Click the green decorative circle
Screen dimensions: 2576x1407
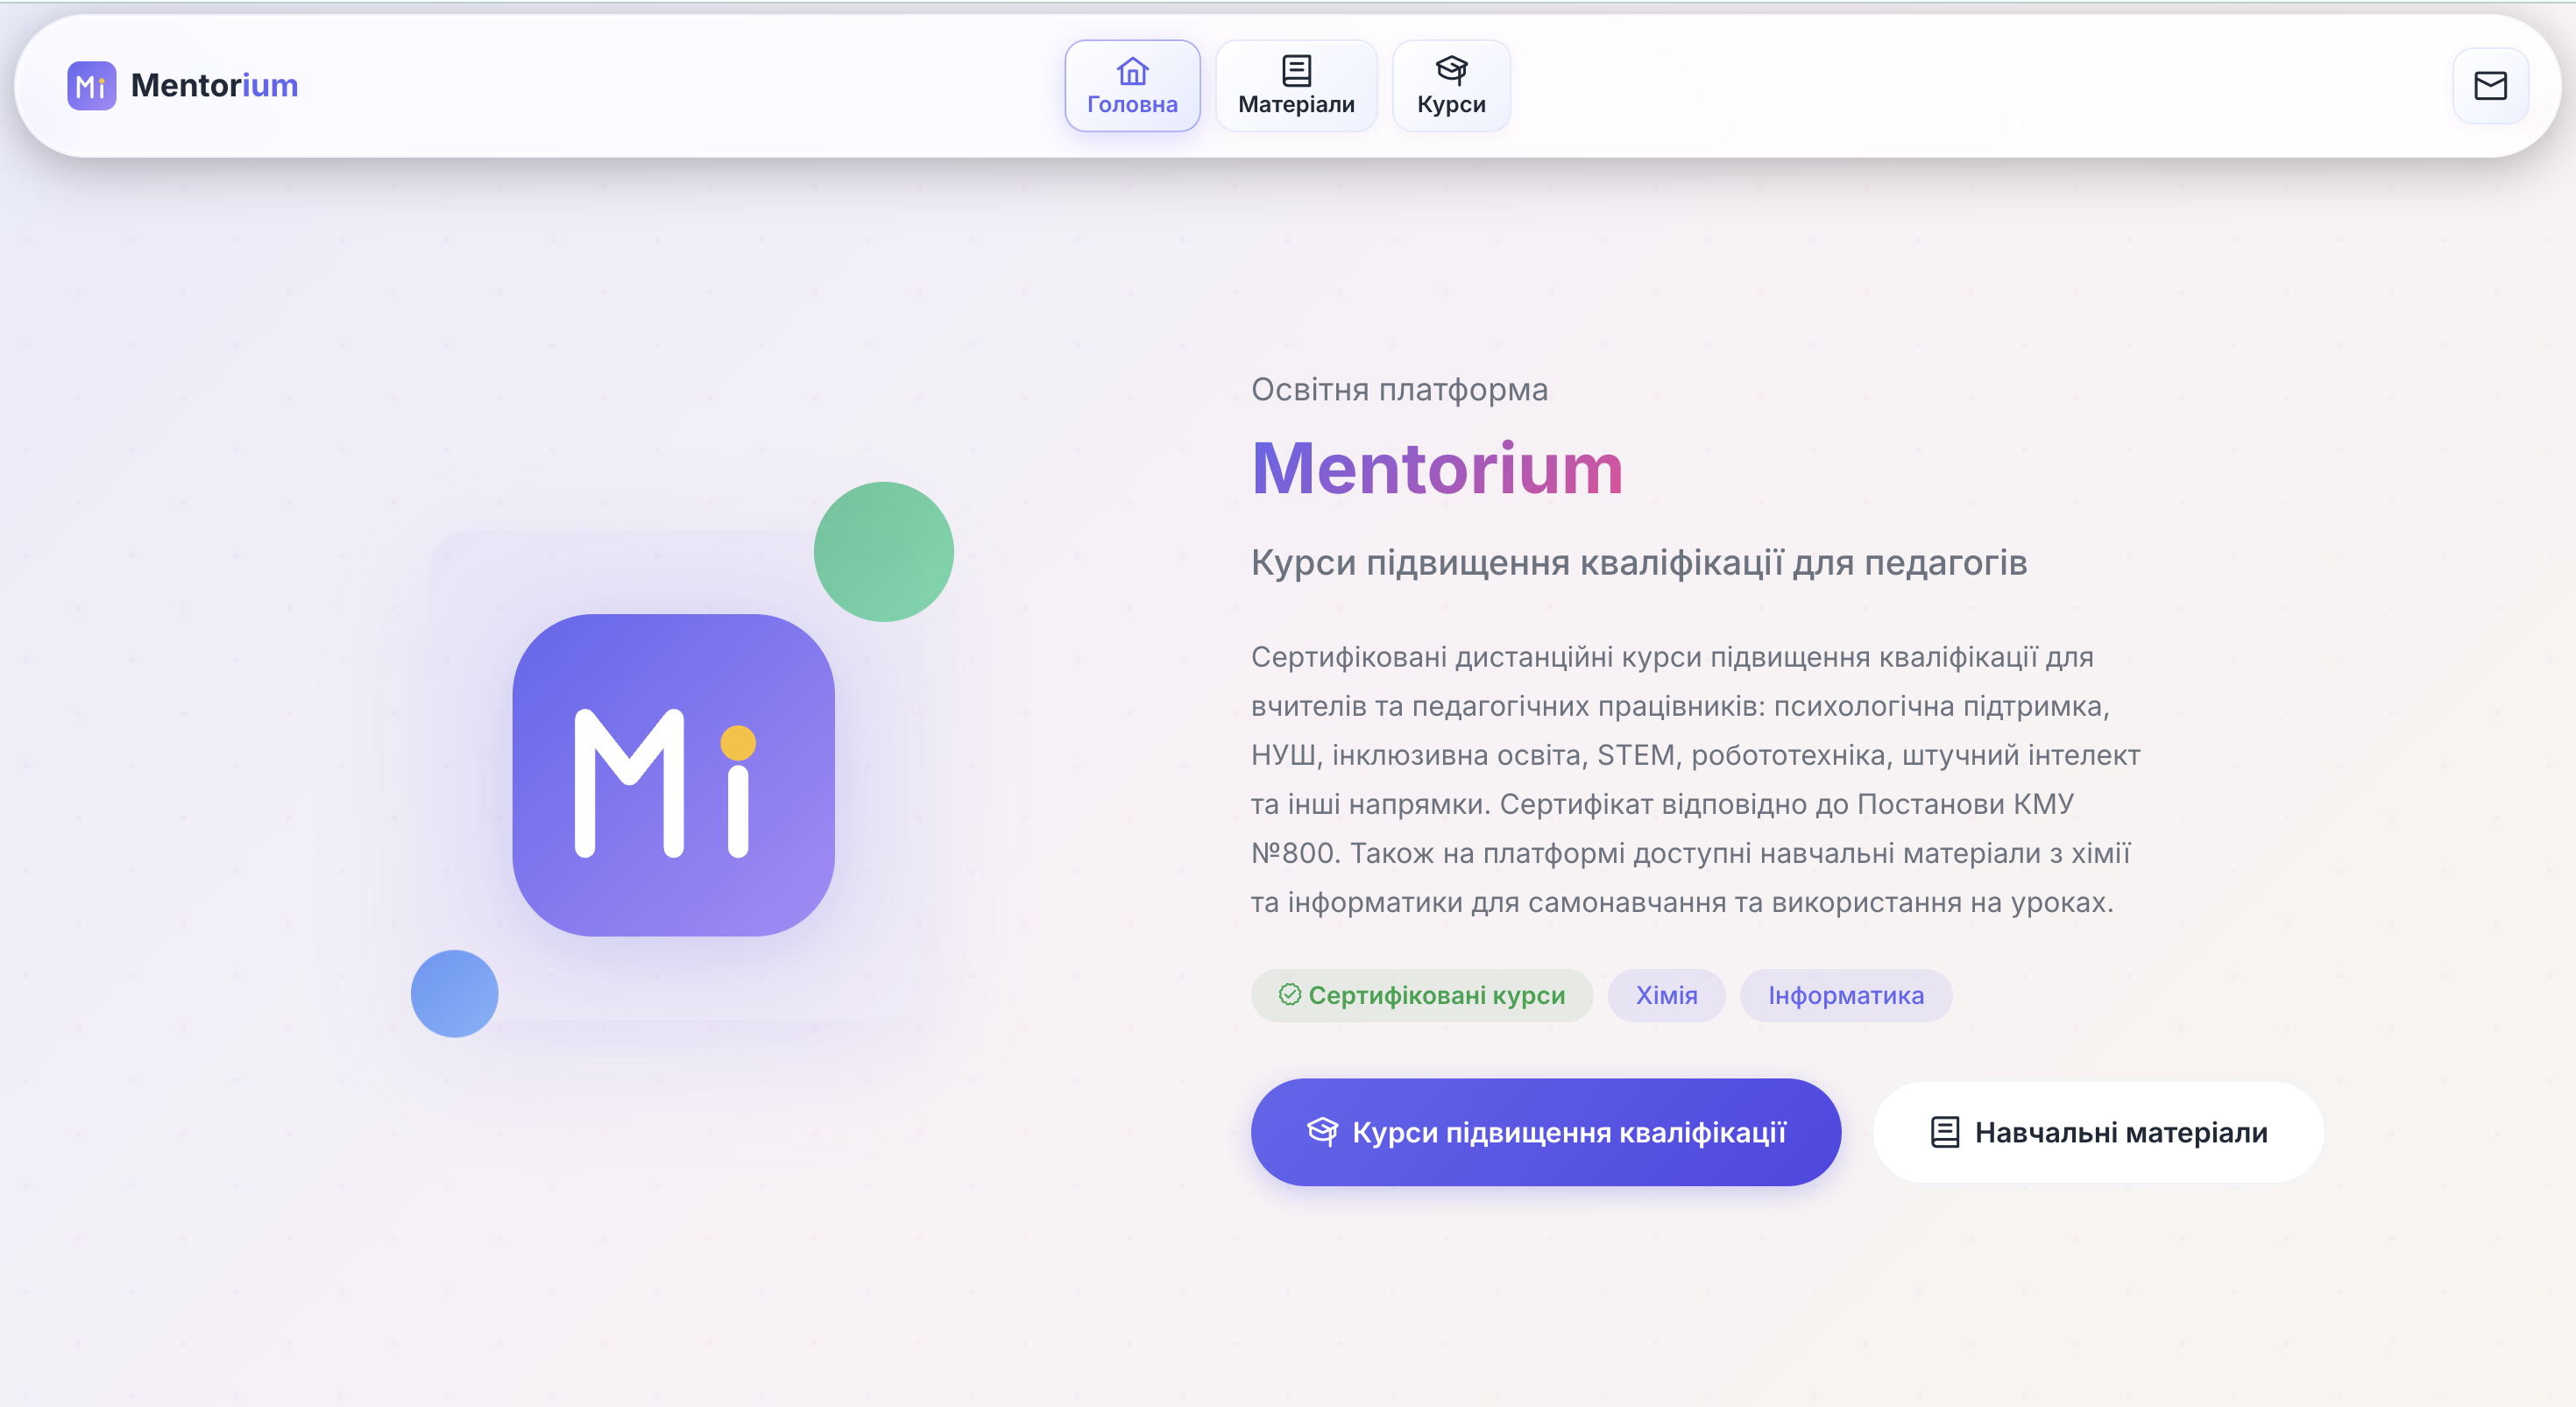point(883,552)
